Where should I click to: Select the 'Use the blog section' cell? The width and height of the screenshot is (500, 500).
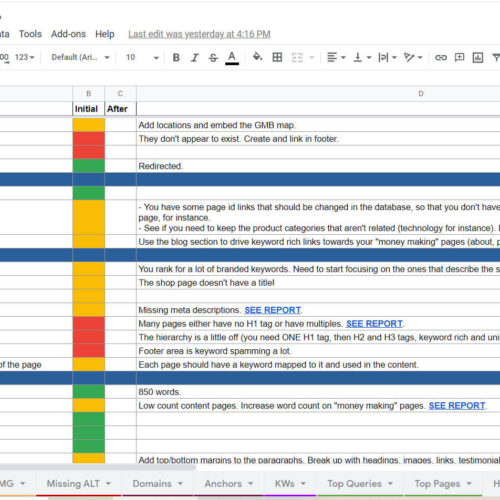click(318, 242)
